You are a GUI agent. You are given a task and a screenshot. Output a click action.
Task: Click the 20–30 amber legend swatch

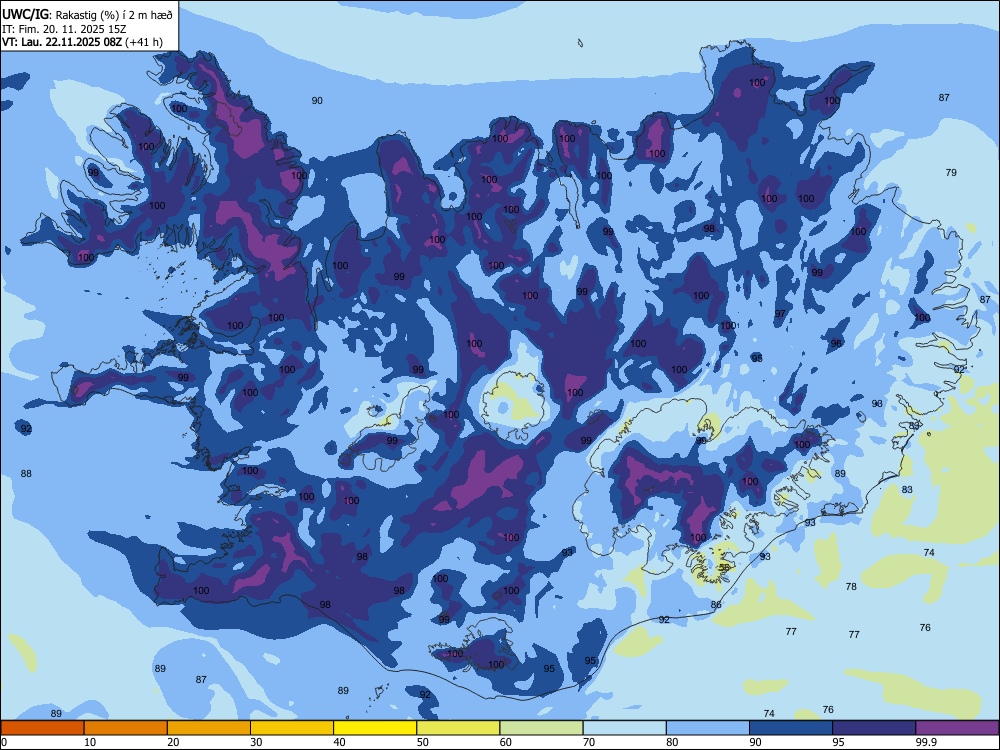point(209,728)
